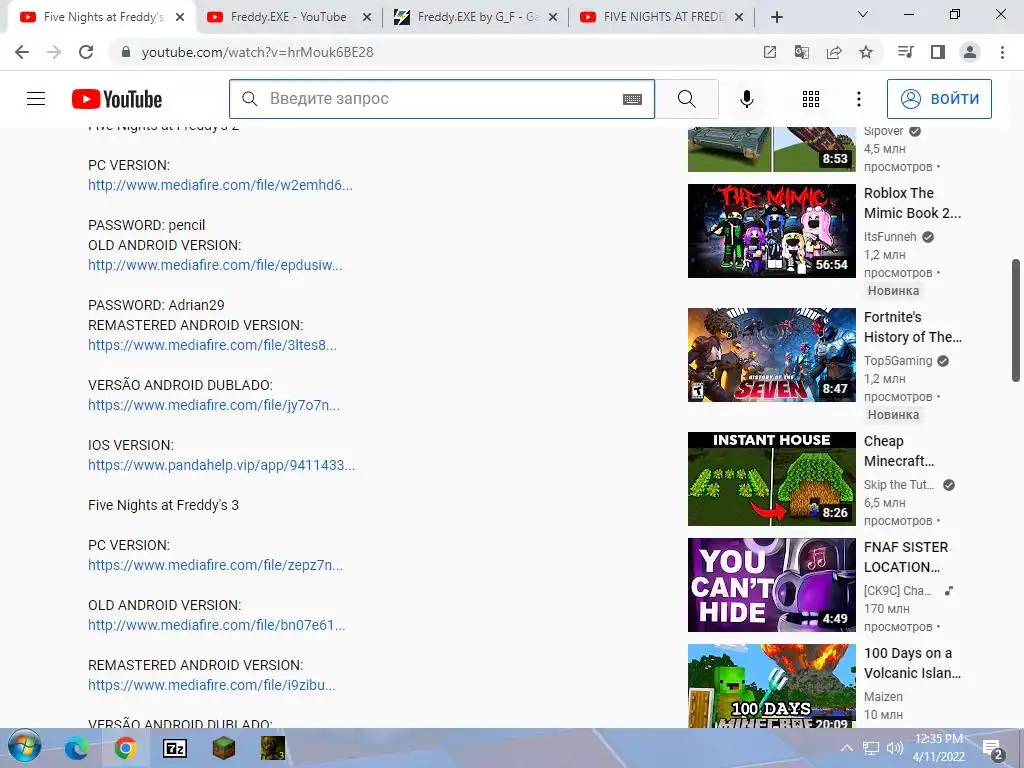Screen dimensions: 1024x768
Task: Open Roblox The Mimic Book 2 thumbnail
Action: point(771,231)
